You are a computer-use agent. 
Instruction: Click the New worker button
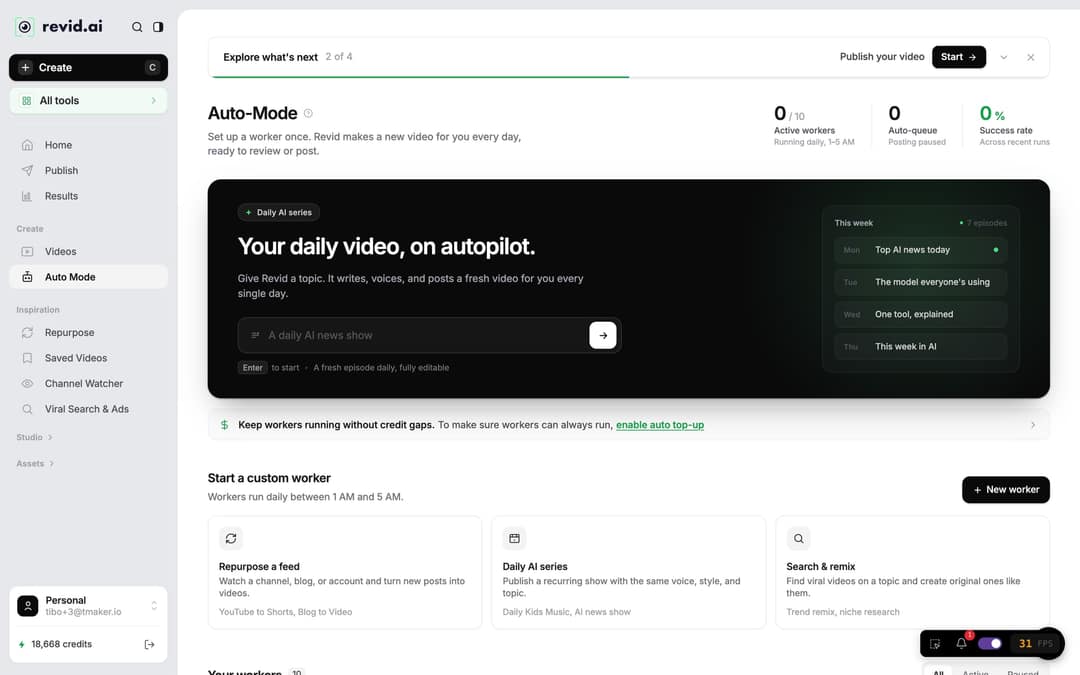(x=1006, y=490)
